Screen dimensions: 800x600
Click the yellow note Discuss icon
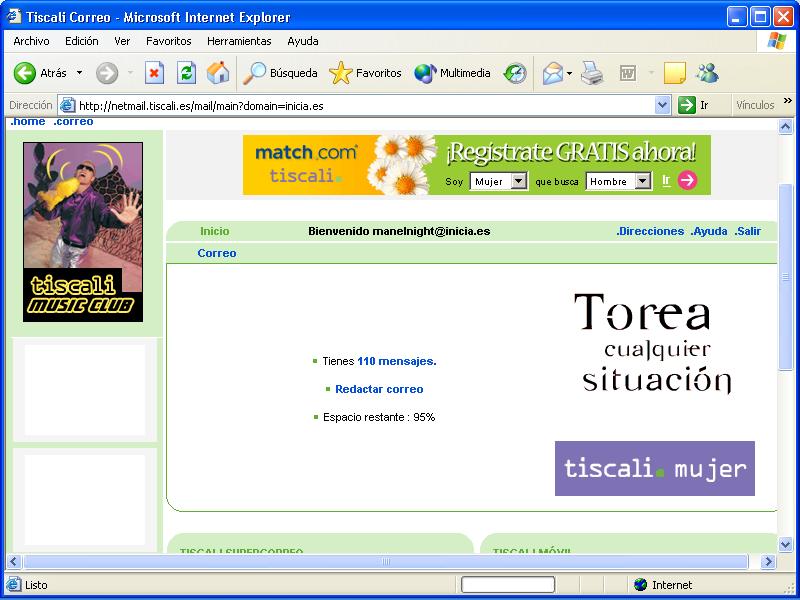674,73
